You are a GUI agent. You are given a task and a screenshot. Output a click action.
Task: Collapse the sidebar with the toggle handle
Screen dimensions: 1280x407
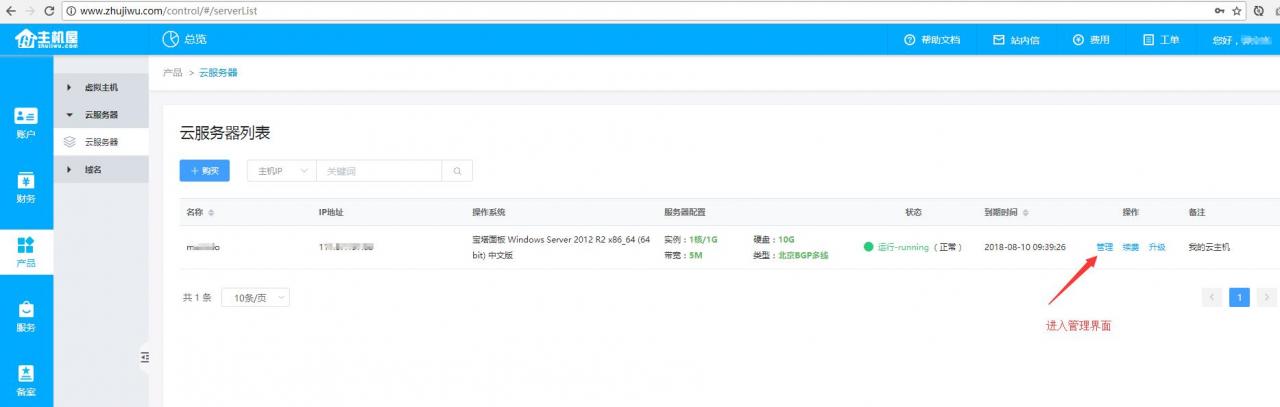click(144, 357)
